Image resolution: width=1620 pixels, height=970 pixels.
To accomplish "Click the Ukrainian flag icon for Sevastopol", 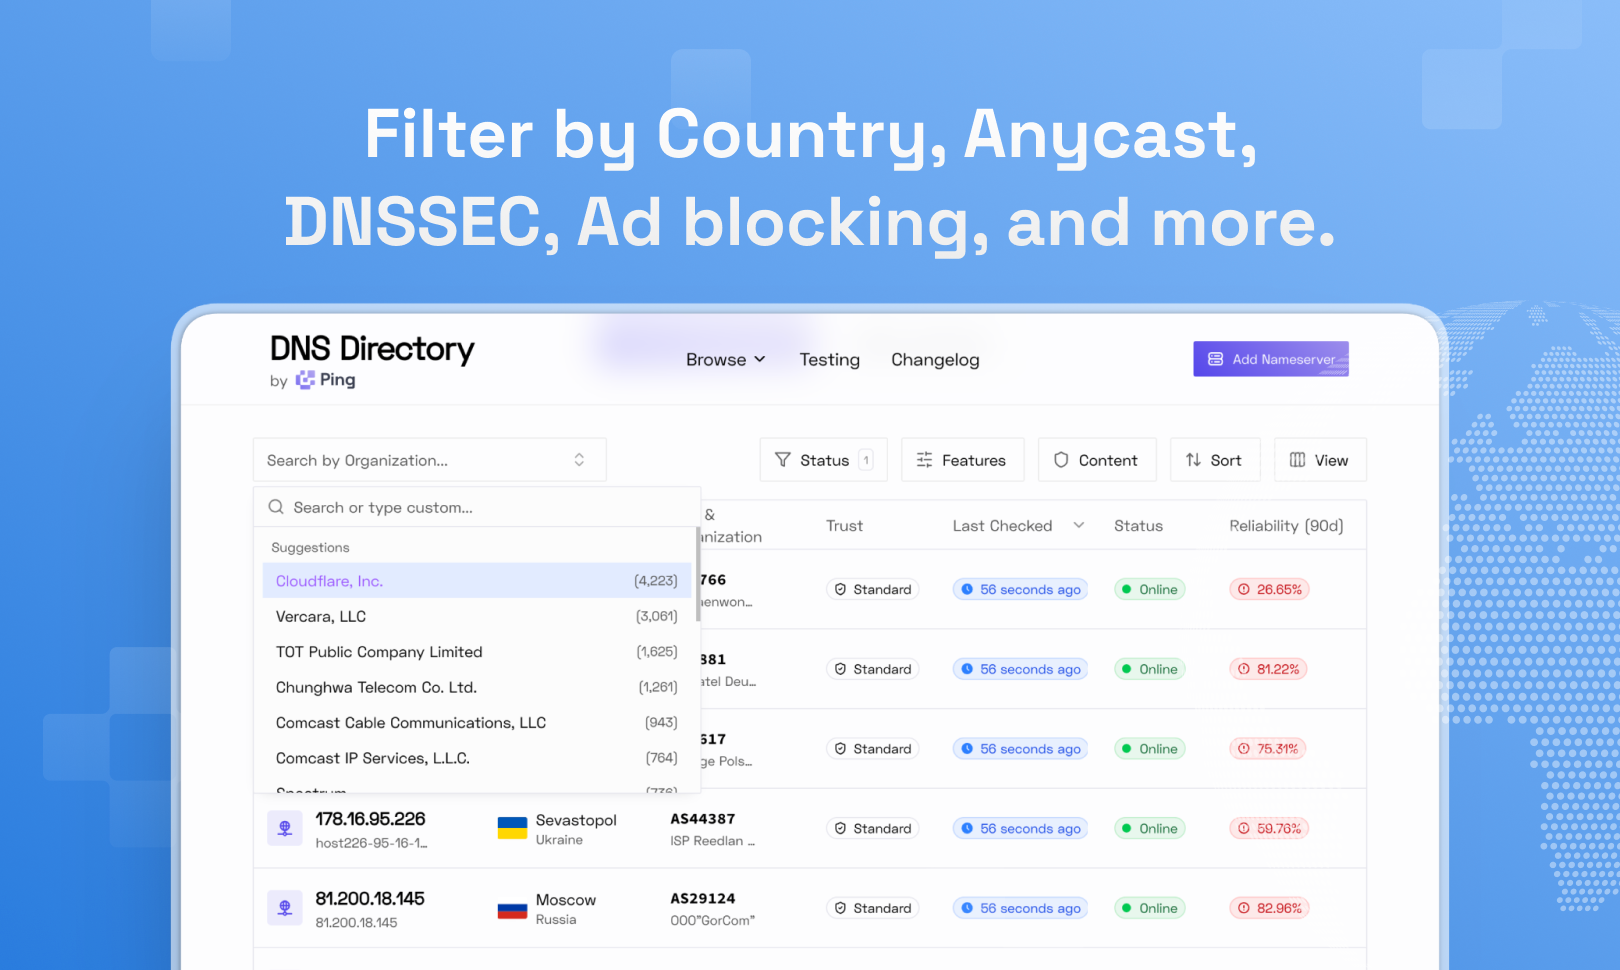I will (512, 828).
